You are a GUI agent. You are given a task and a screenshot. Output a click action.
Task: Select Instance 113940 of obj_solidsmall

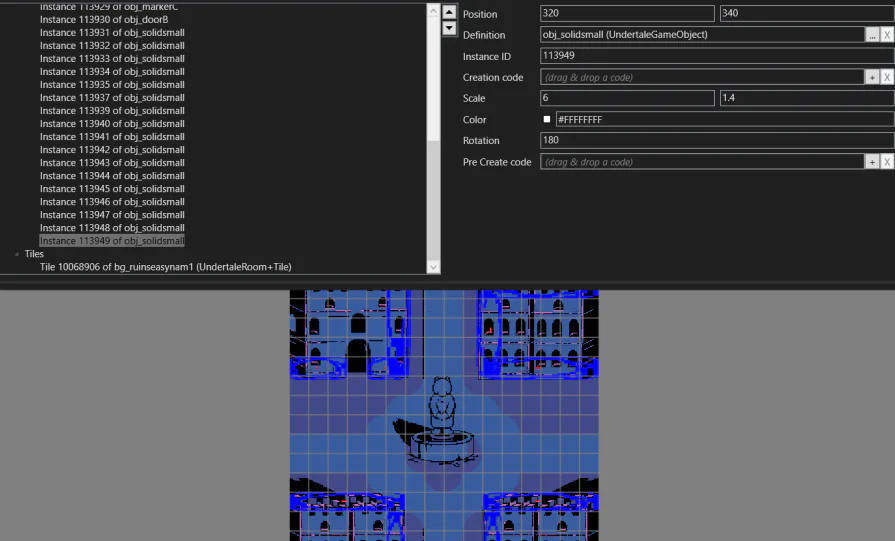pos(112,124)
